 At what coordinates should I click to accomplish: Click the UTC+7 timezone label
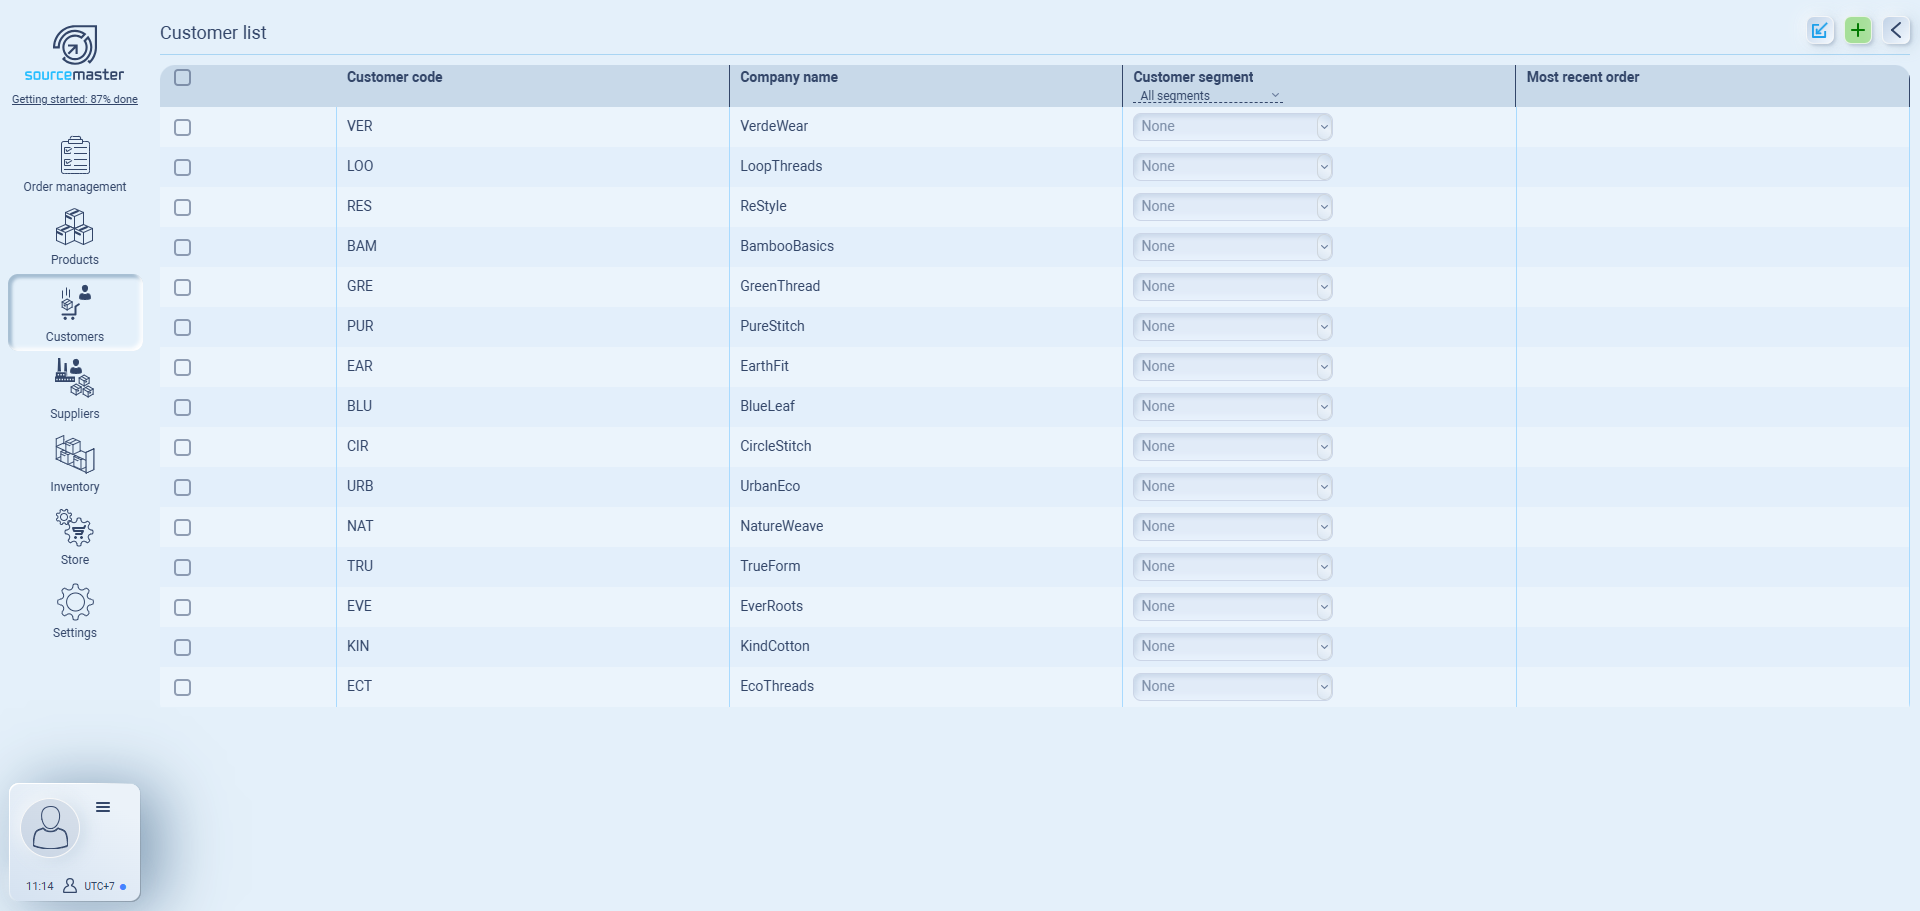(x=99, y=886)
